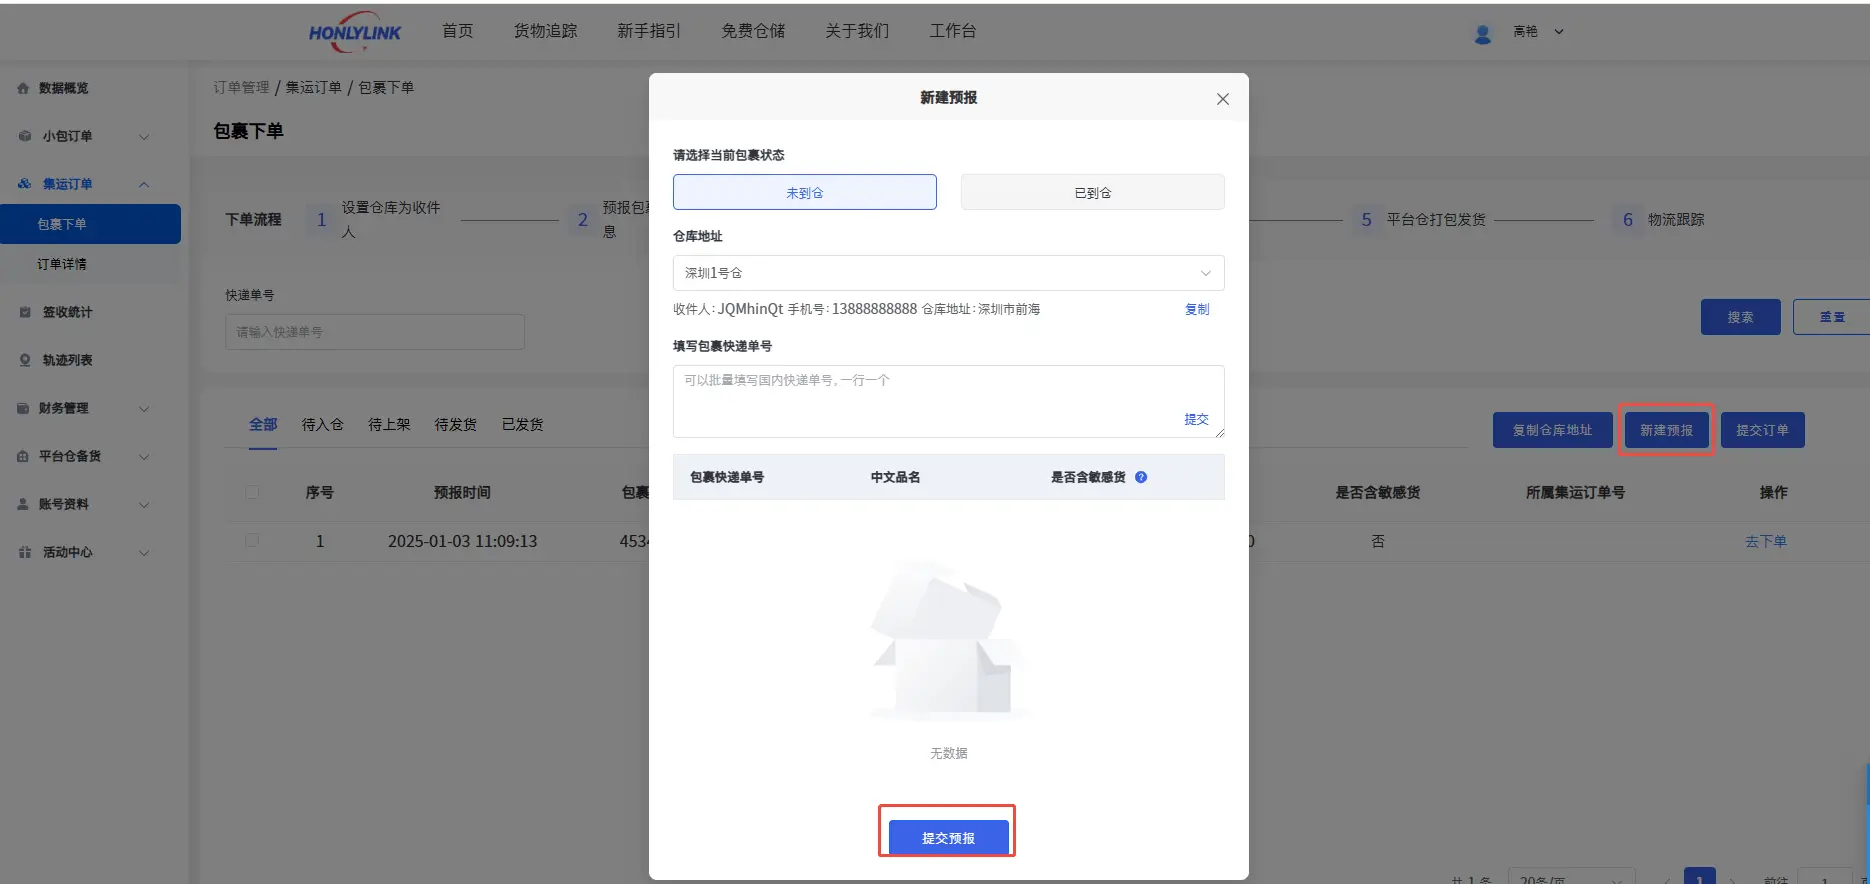Screen dimensions: 1870x884
Task: Open the 深圳1号仓 warehouse dropdown
Action: pos(948,273)
